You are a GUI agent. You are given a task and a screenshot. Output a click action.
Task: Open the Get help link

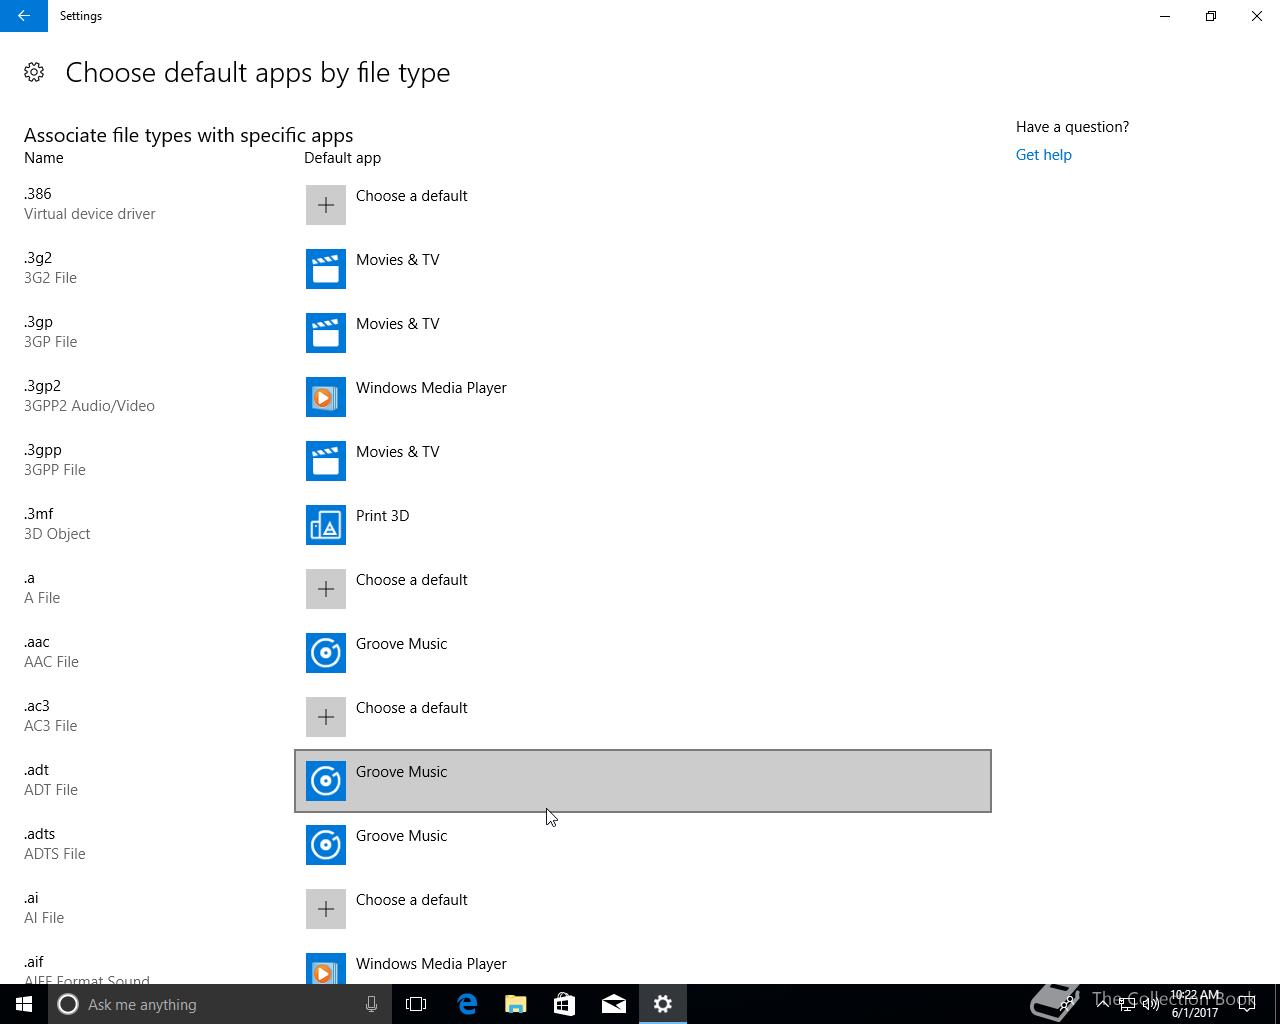1043,155
